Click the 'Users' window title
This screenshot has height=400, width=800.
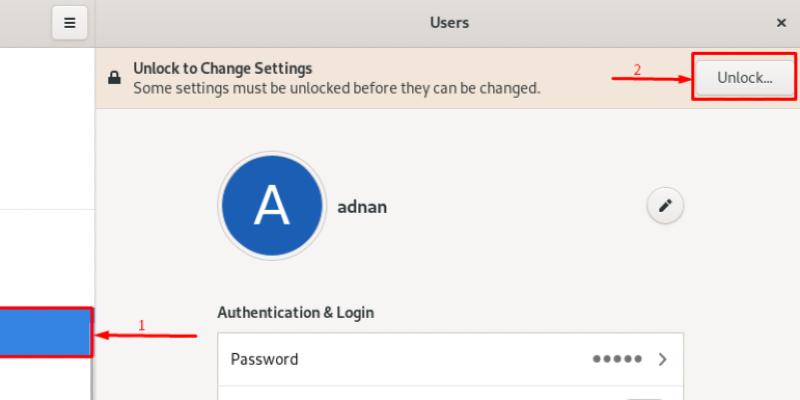[x=450, y=22]
